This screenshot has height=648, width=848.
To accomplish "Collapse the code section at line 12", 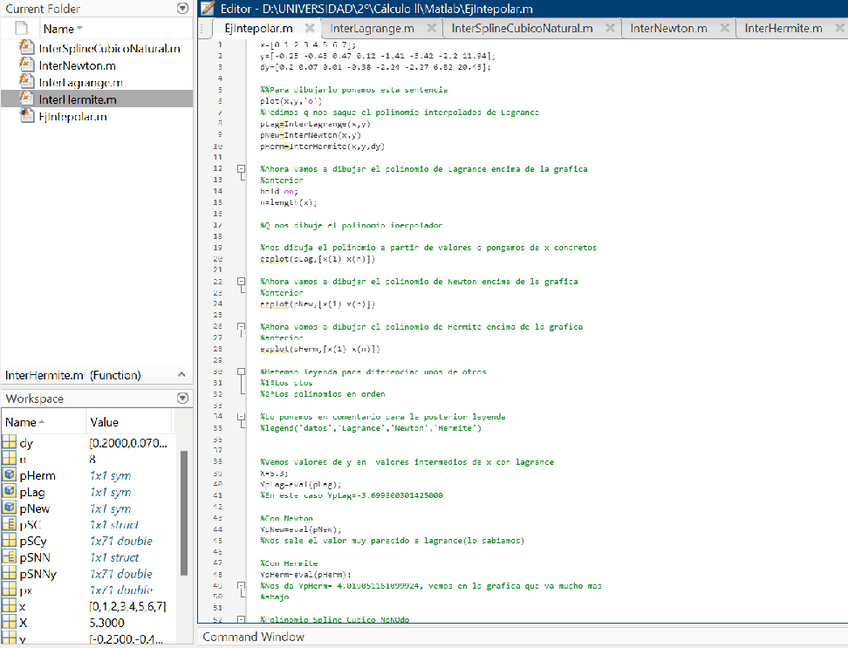I will point(241,170).
